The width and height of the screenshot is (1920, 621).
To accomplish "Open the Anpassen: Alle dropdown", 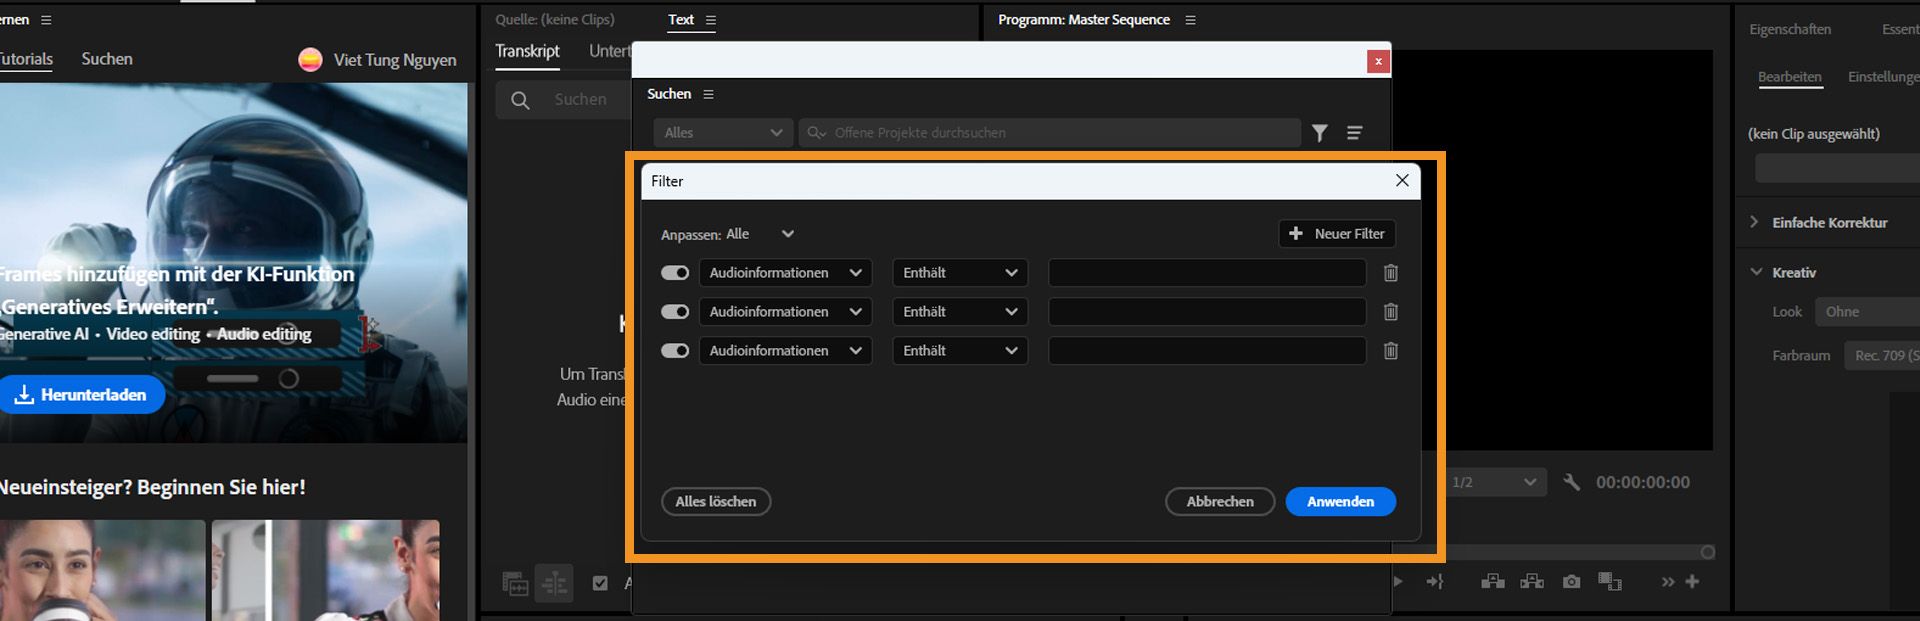I will 759,234.
